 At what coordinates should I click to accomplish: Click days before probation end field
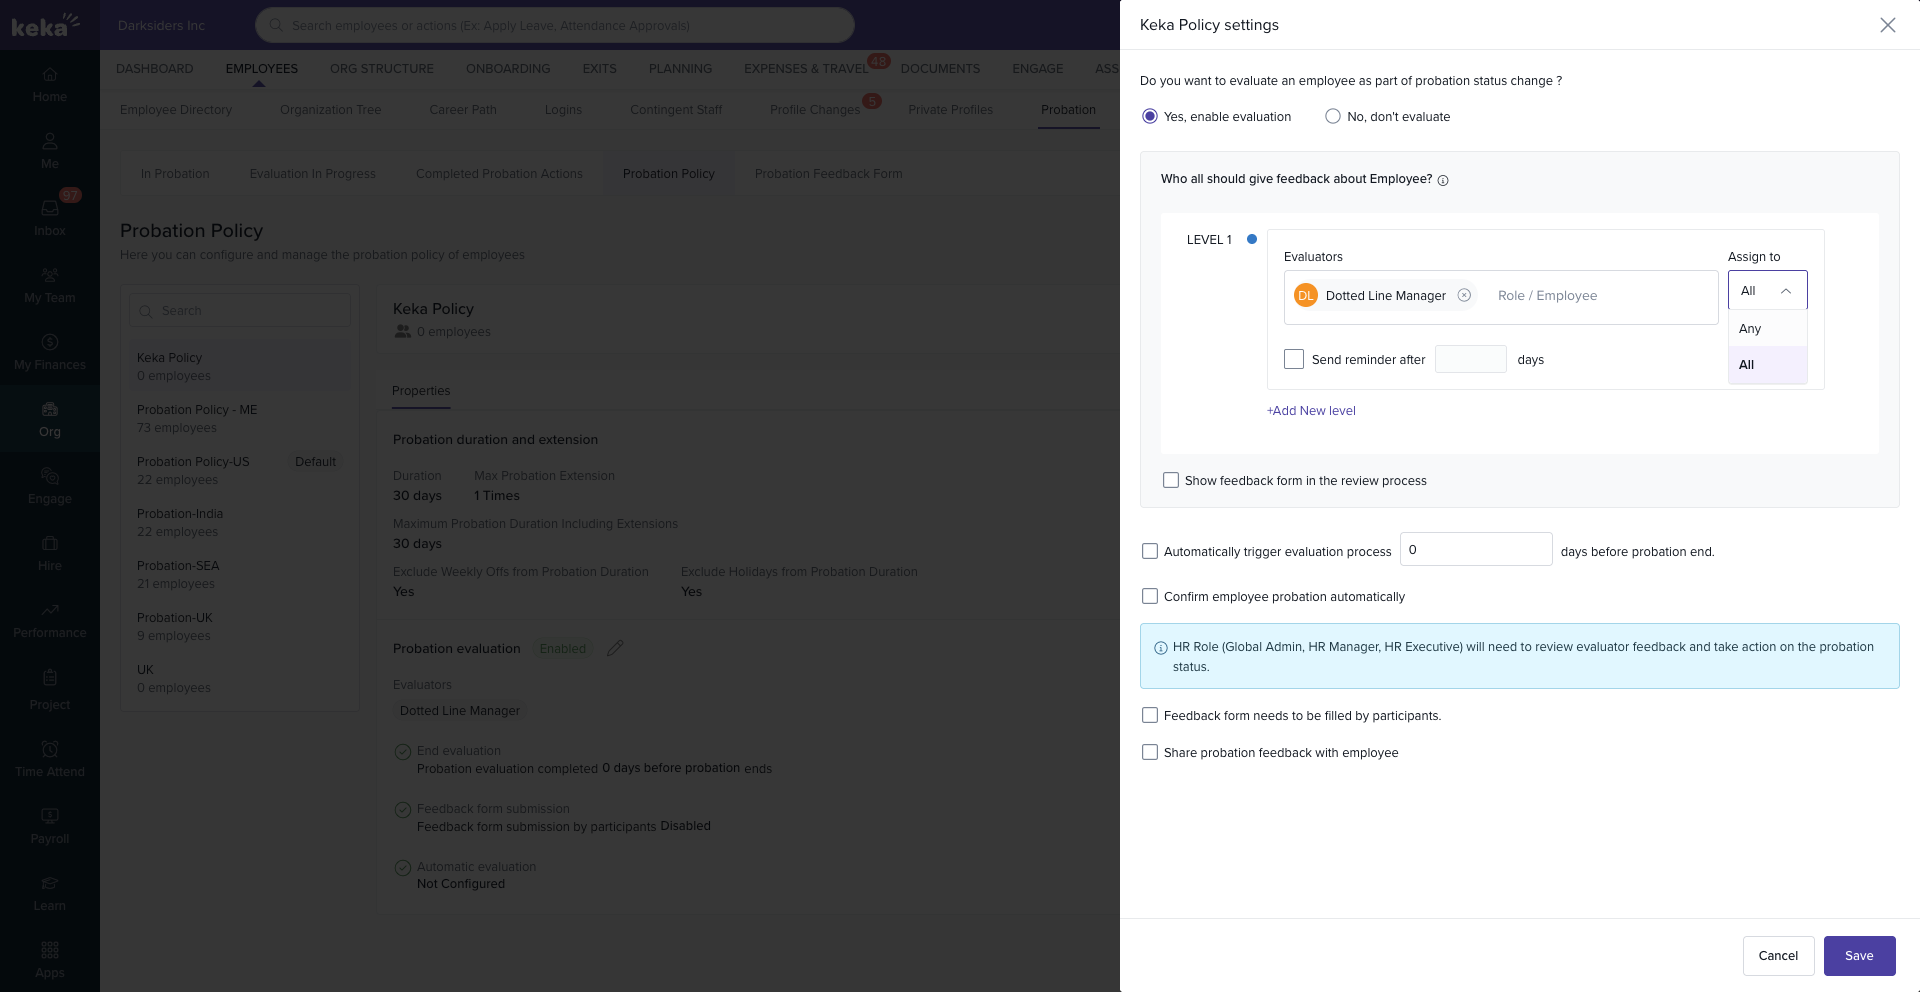(x=1475, y=550)
